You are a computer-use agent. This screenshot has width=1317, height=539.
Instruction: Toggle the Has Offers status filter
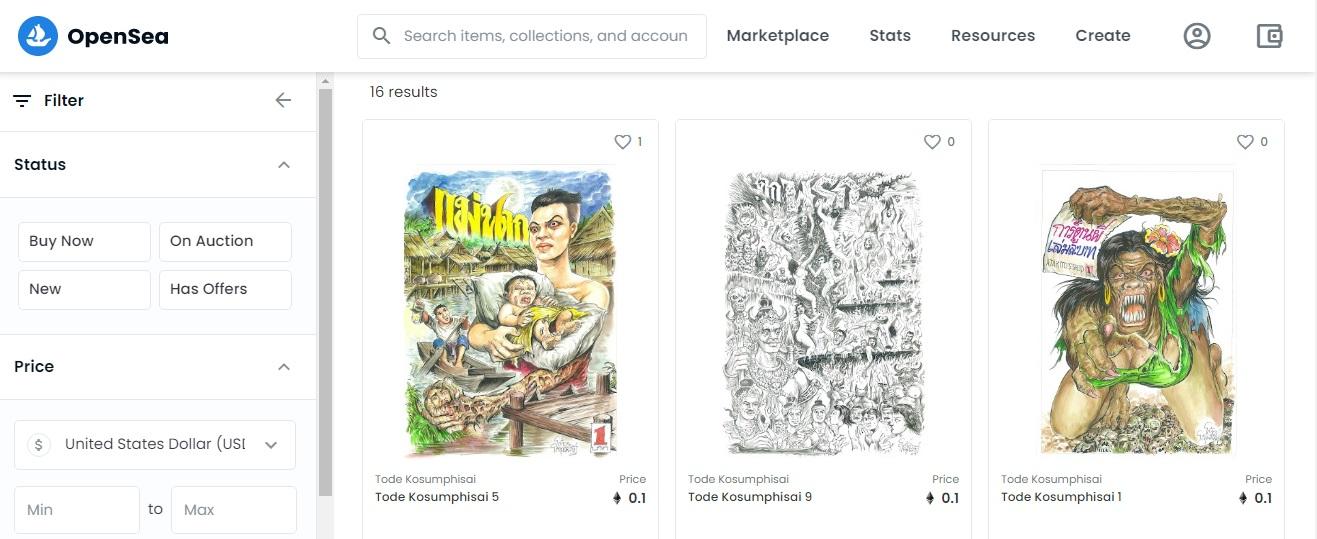pyautogui.click(x=225, y=289)
